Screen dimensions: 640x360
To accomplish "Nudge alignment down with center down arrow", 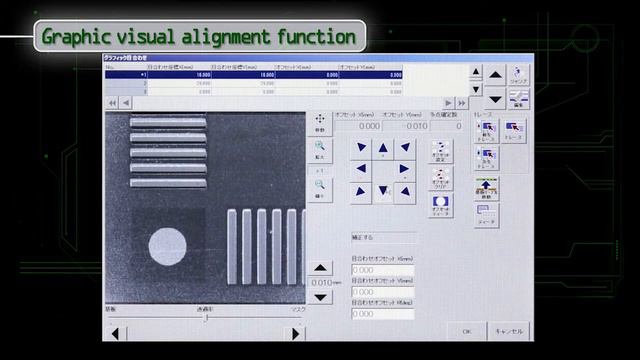I will point(383,191).
